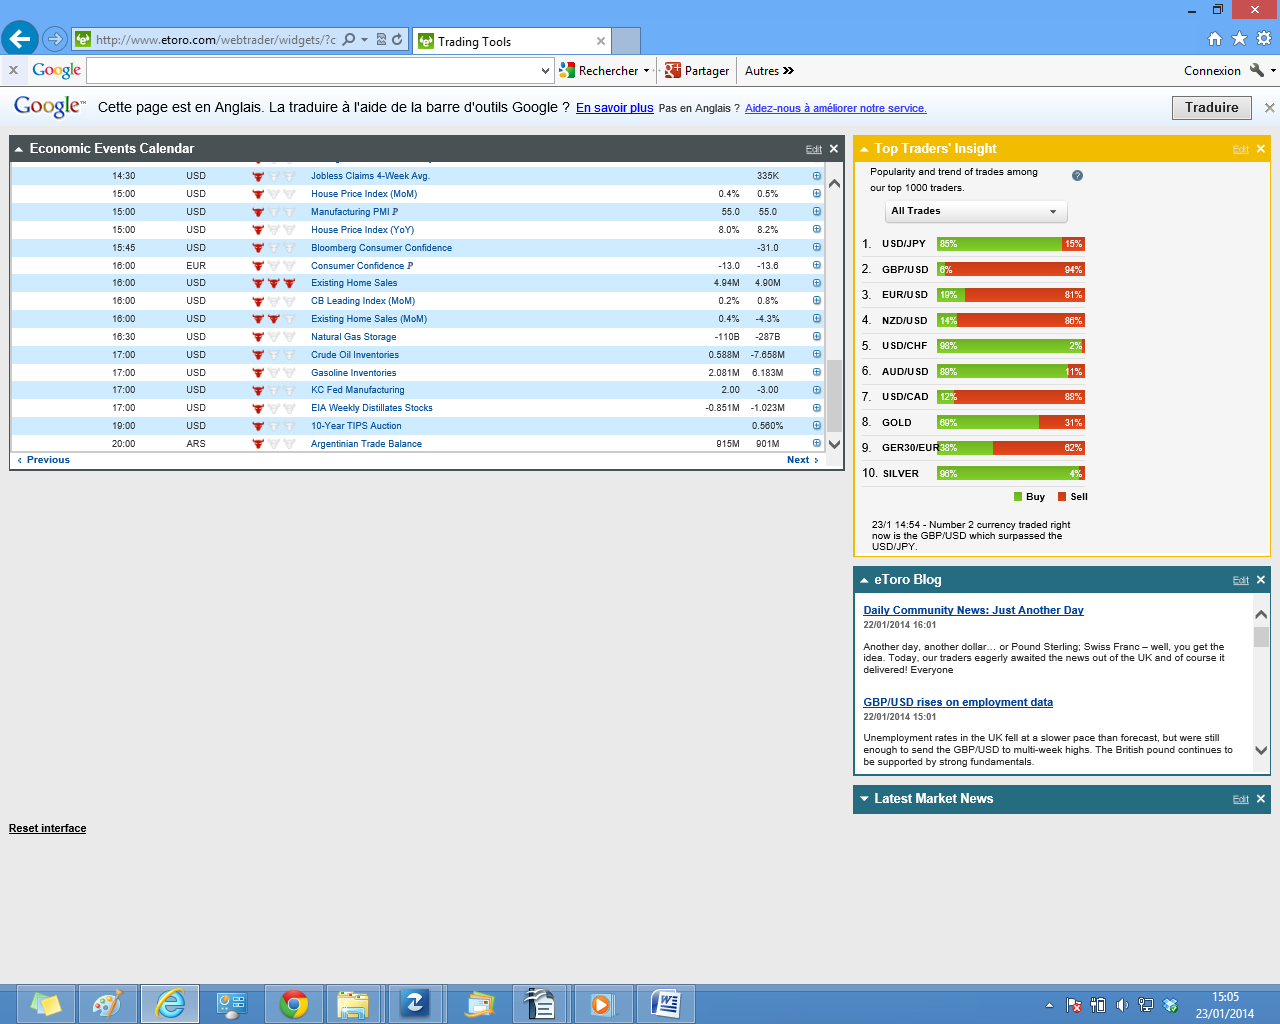This screenshot has height=1024, width=1280.
Task: Click the Google toolbar search input field
Action: point(313,71)
